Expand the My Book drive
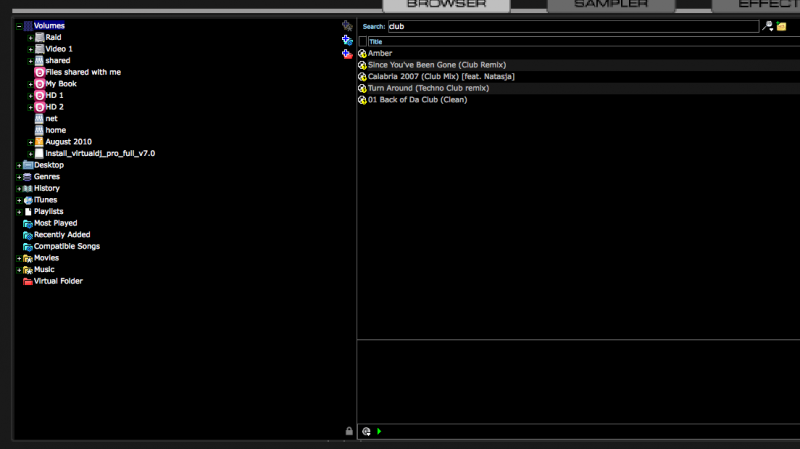This screenshot has height=449, width=800. coord(31,84)
